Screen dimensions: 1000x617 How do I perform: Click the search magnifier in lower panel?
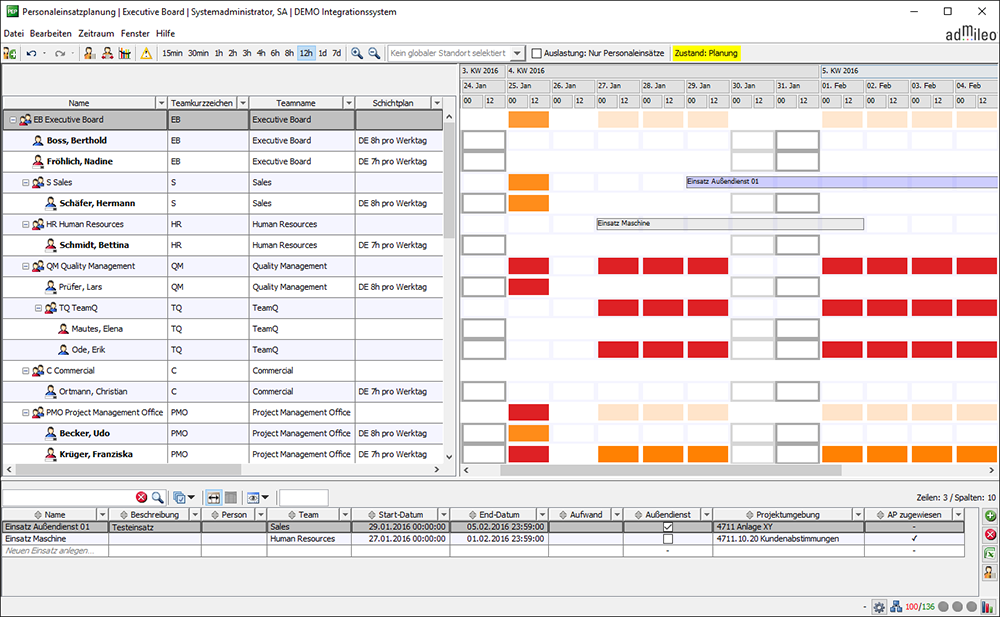click(x=158, y=497)
